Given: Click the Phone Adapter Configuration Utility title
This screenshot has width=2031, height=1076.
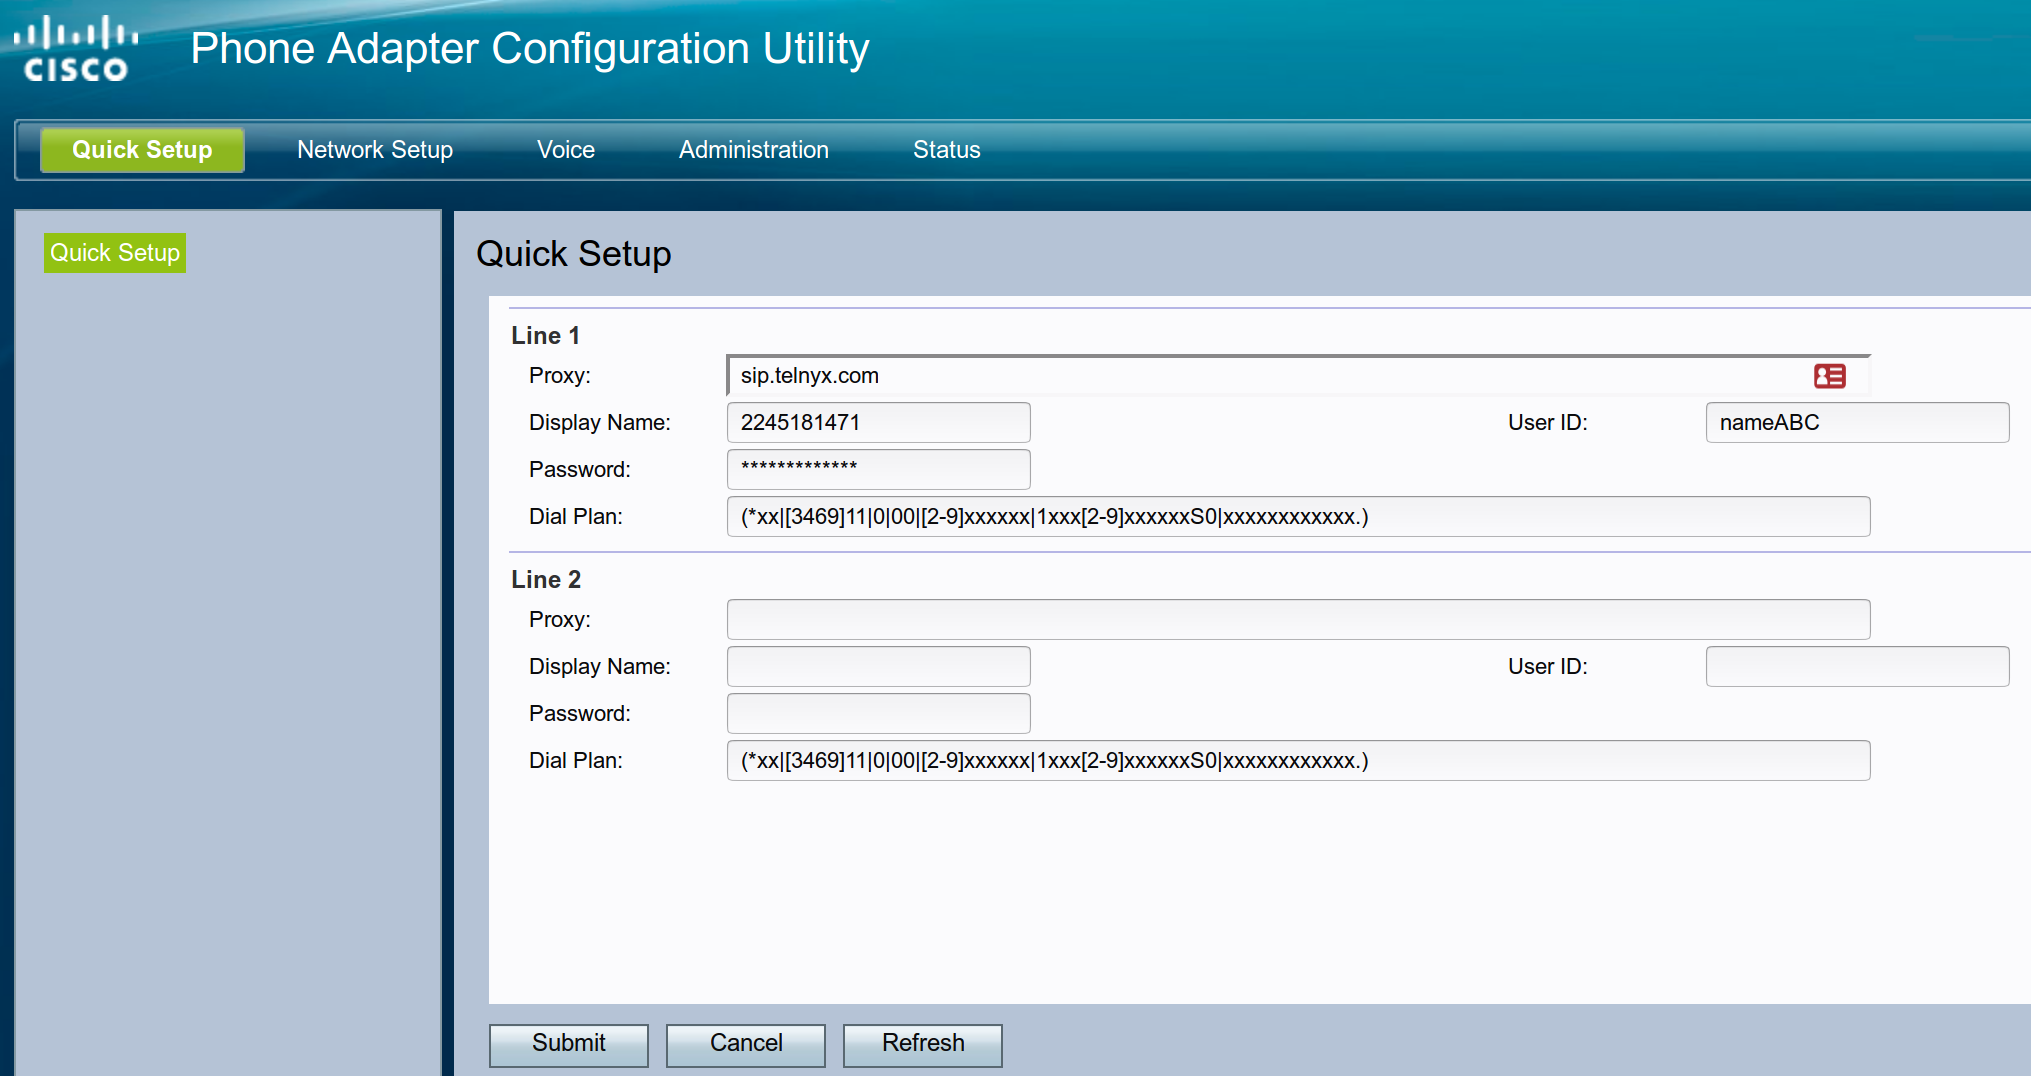Looking at the screenshot, I should 530,49.
